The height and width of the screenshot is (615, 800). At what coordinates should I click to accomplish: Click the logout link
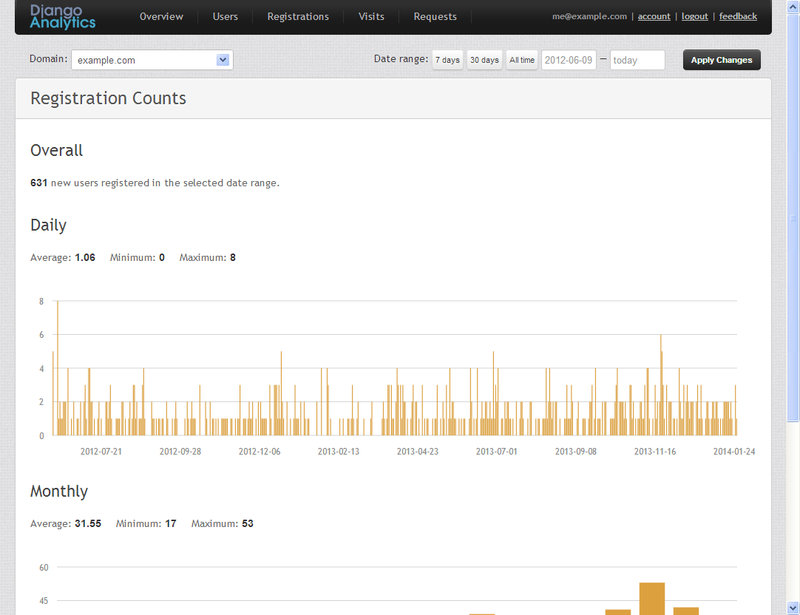tap(694, 16)
